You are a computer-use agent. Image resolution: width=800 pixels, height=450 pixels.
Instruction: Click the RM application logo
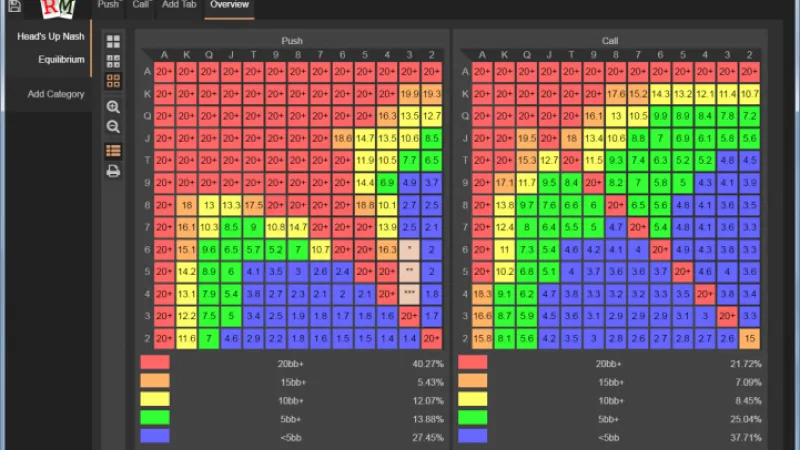tap(58, 9)
